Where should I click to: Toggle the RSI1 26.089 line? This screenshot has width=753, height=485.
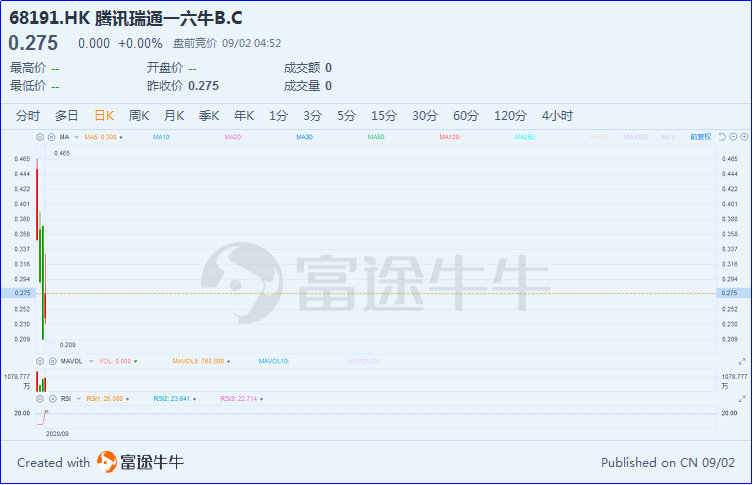(105, 399)
